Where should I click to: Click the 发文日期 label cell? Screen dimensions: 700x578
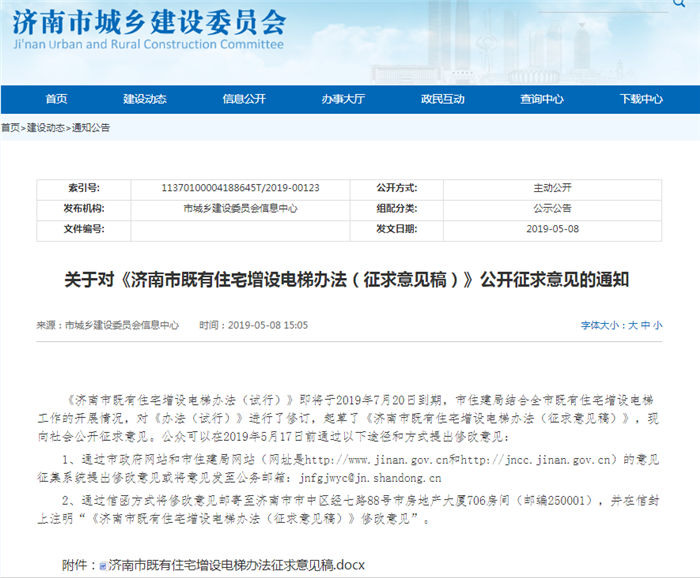397,229
